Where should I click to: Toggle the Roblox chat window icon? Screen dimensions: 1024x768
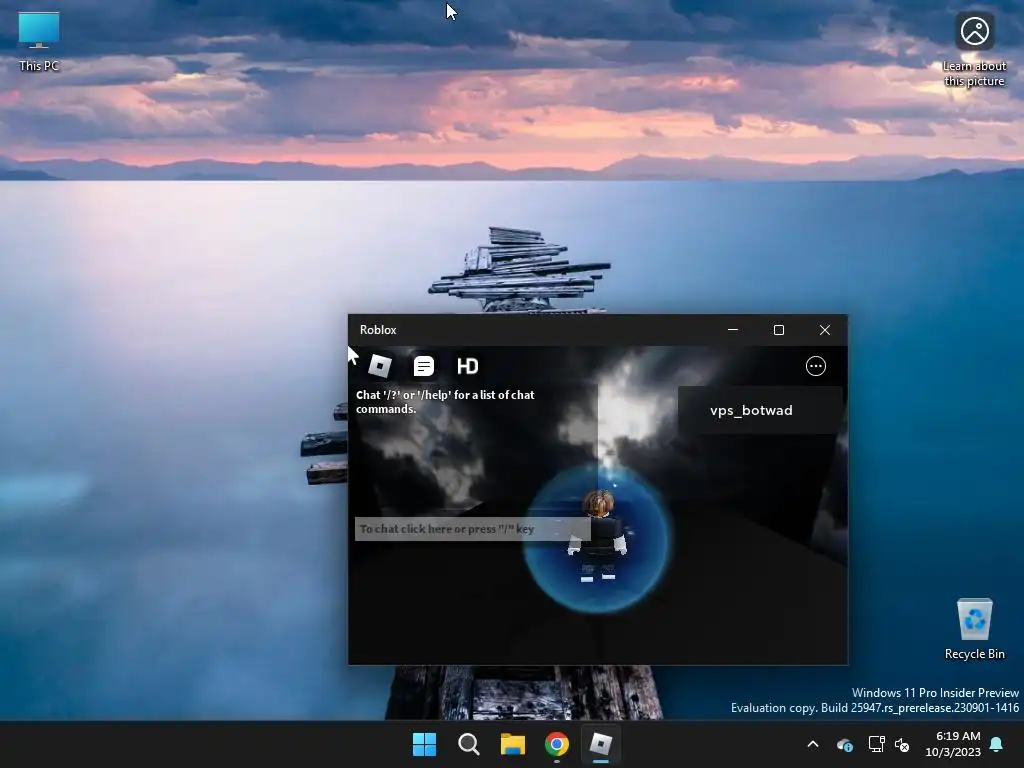(x=424, y=366)
